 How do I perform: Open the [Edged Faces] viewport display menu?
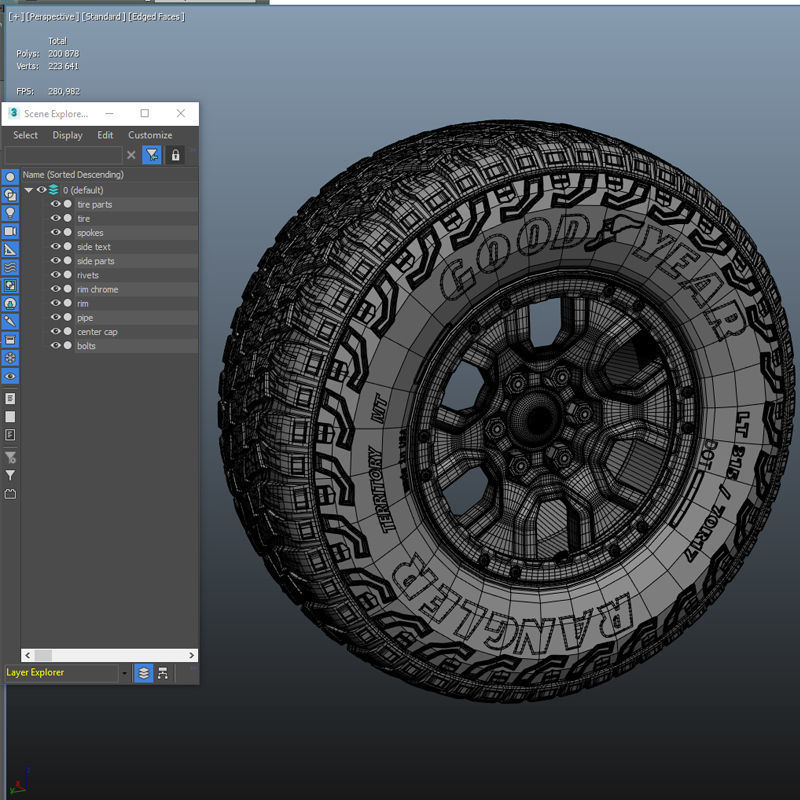tap(156, 17)
